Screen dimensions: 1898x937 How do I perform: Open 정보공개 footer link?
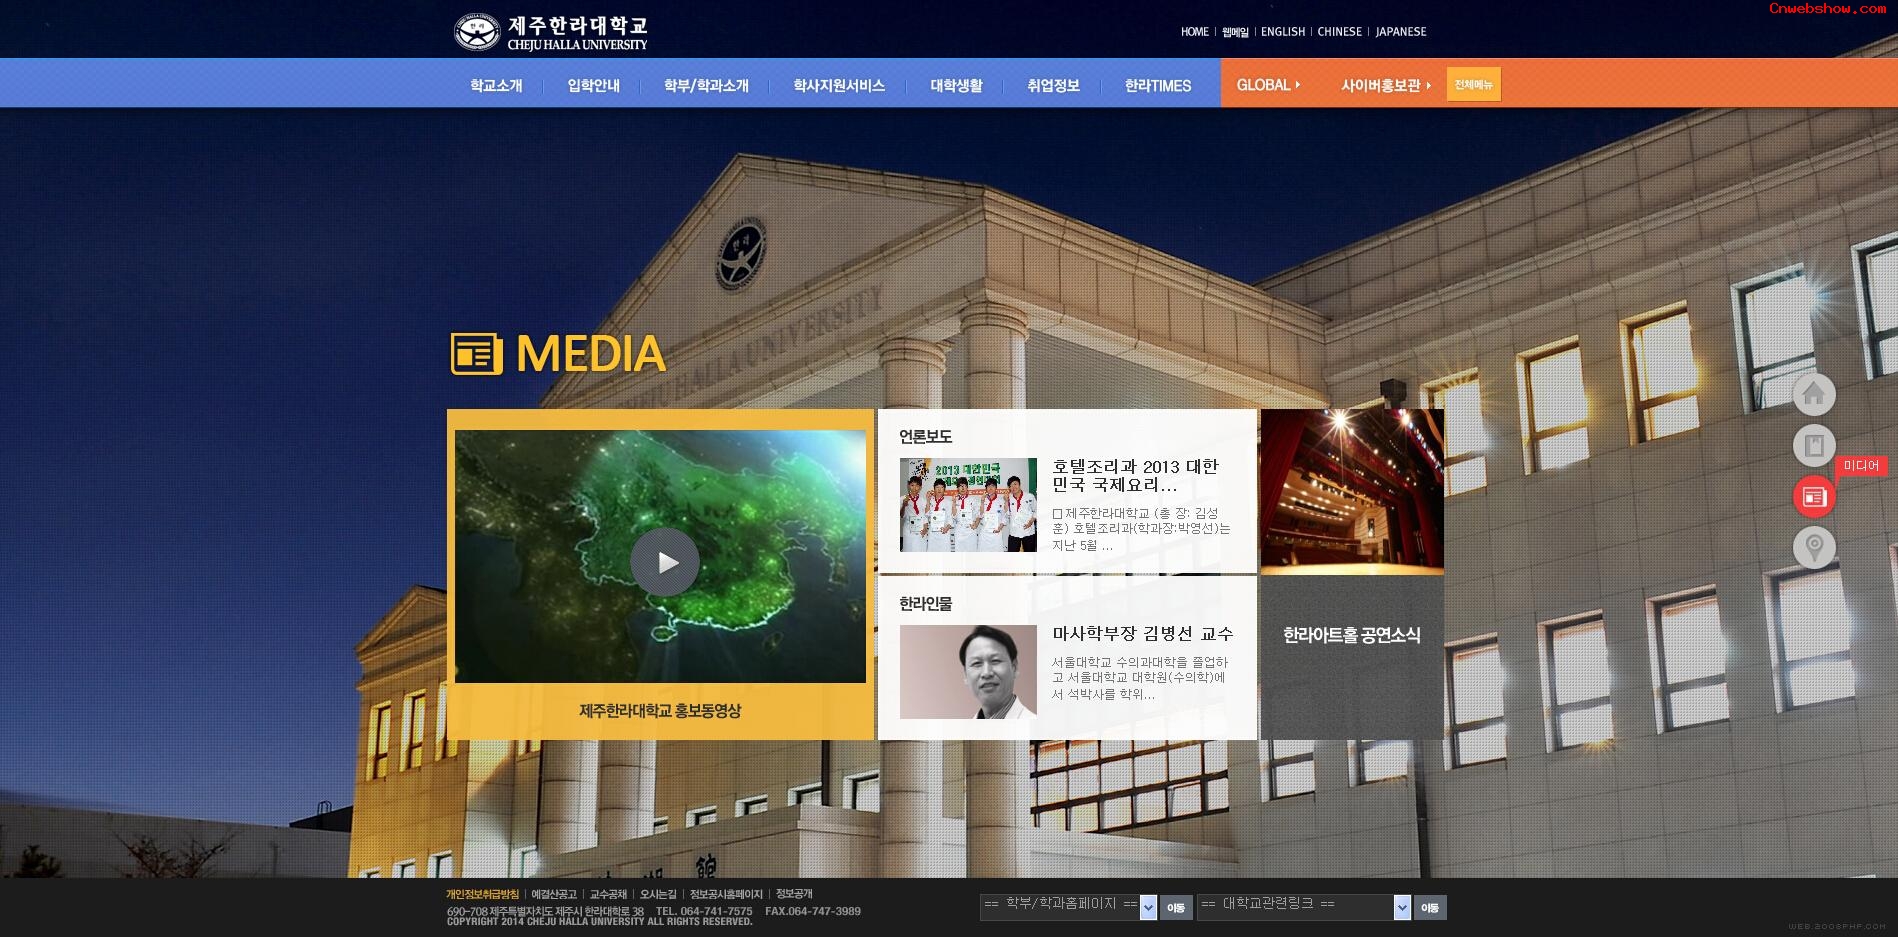pyautogui.click(x=794, y=894)
